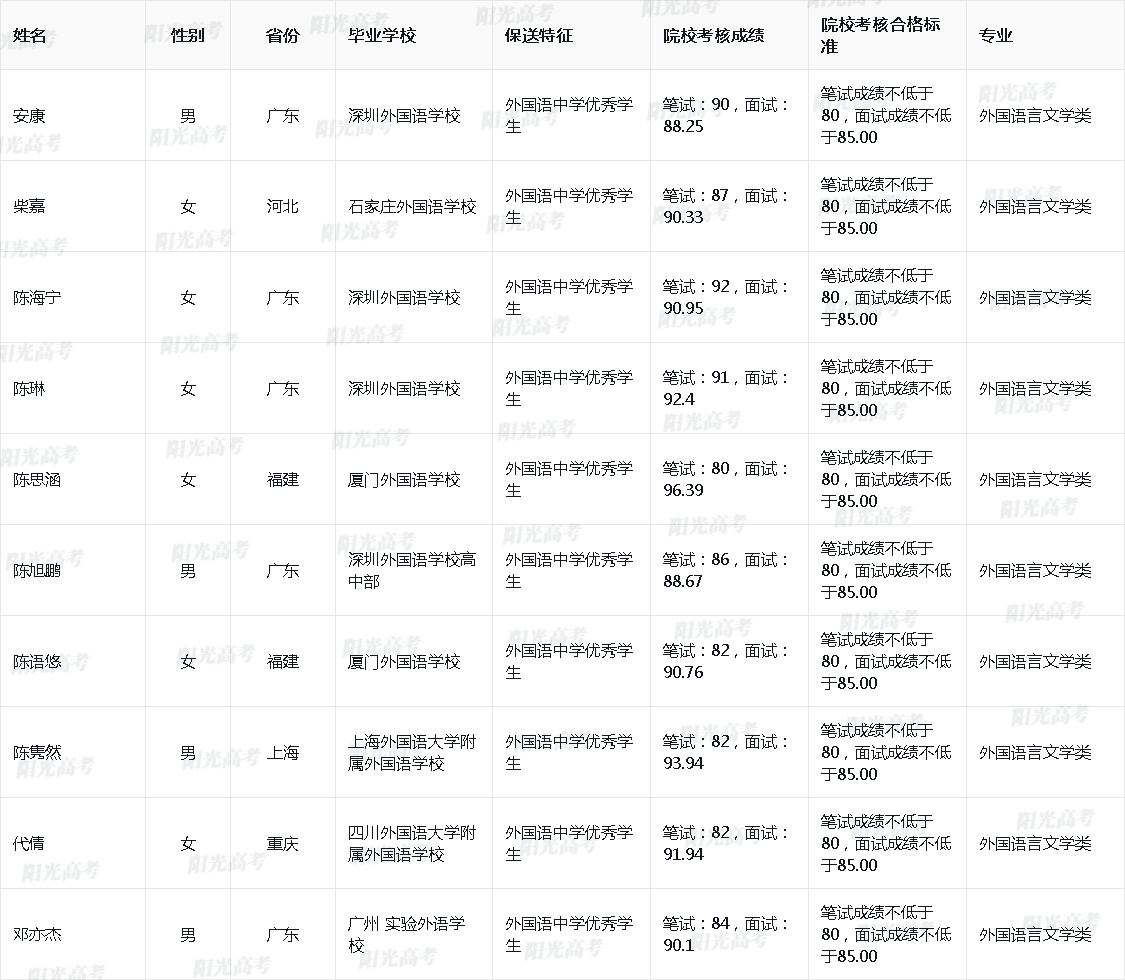Click the 省份 column header
The width and height of the screenshot is (1125, 980).
coord(282,35)
